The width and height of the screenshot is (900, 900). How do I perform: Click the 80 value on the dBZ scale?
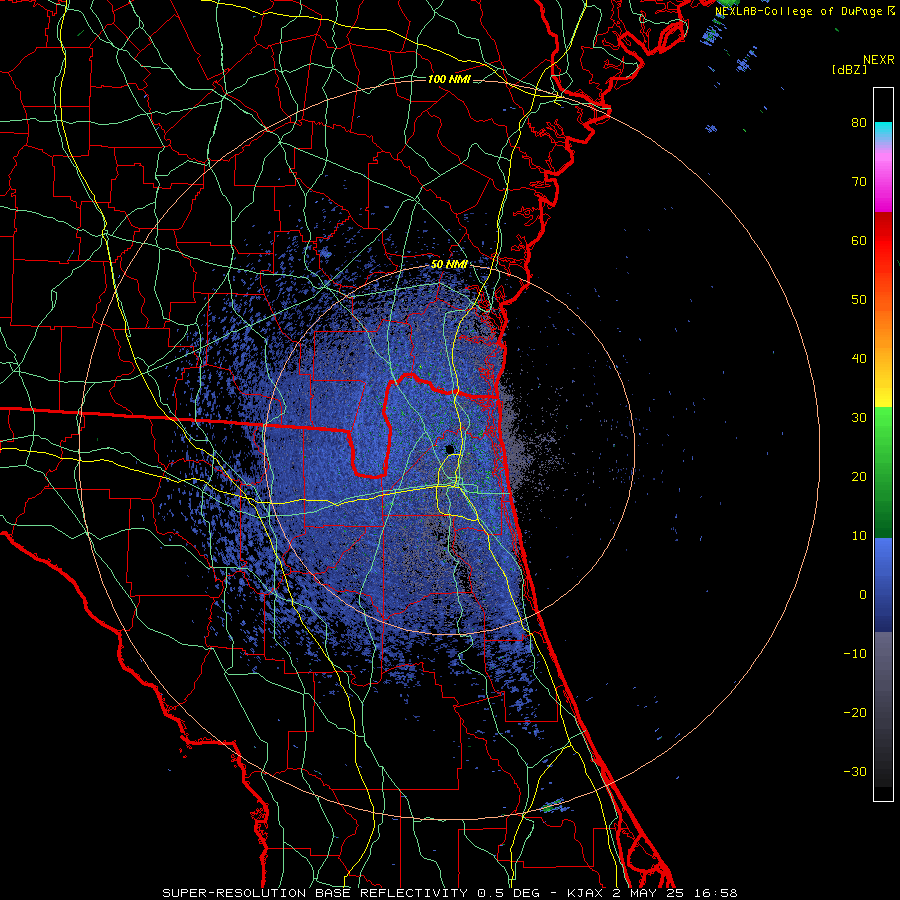click(x=859, y=123)
